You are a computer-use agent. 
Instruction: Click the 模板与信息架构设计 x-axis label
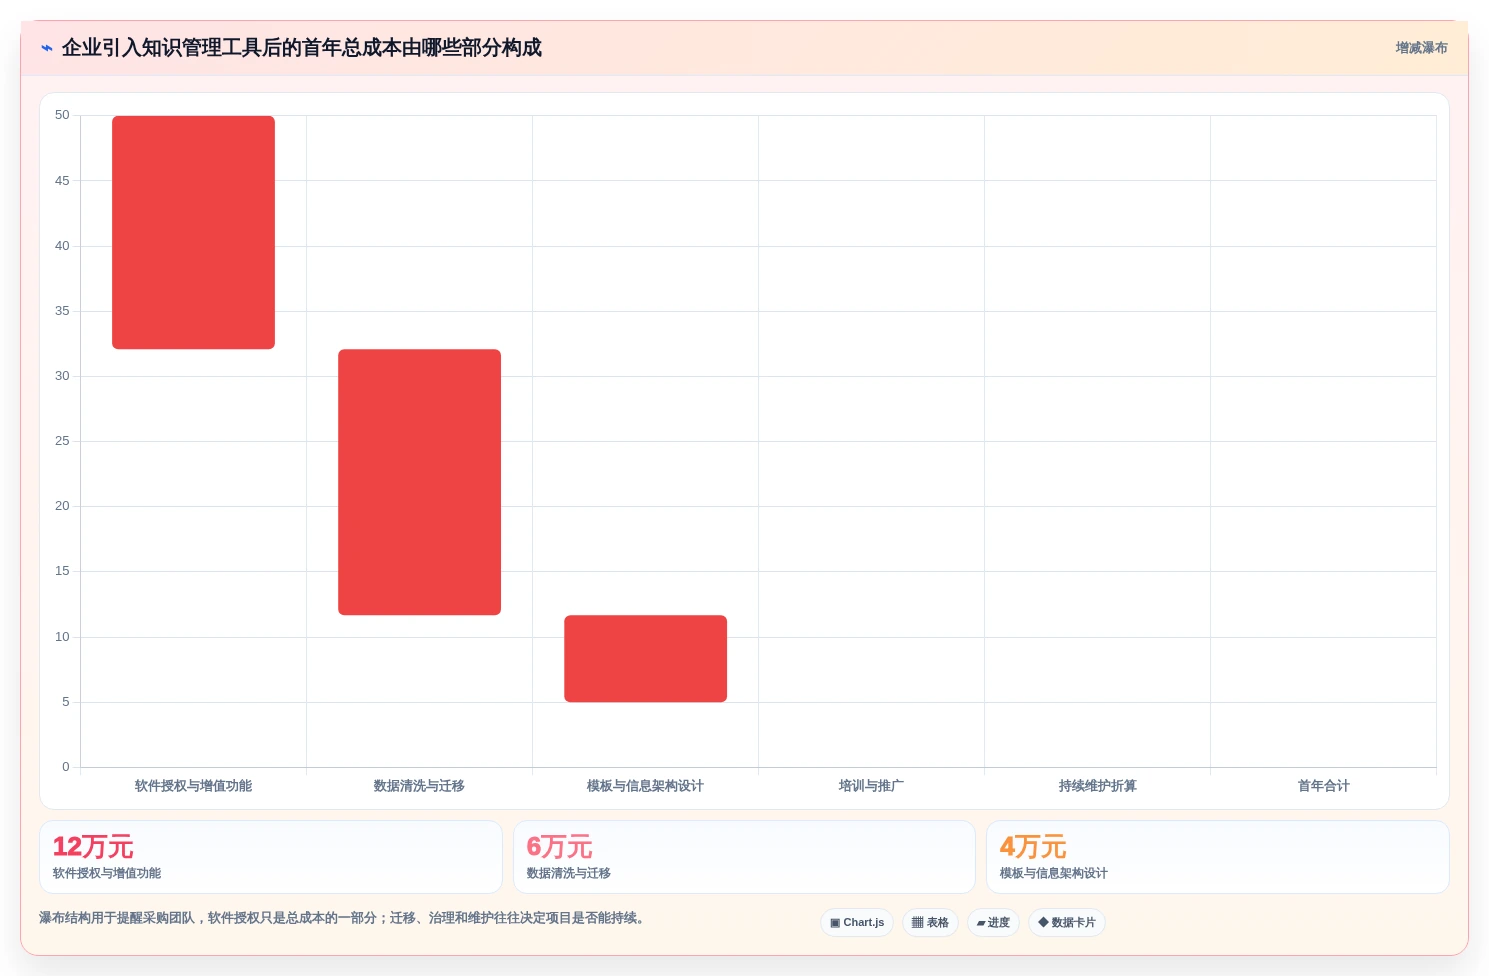pyautogui.click(x=645, y=786)
